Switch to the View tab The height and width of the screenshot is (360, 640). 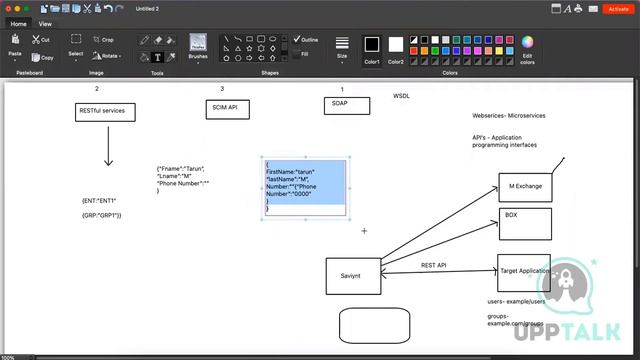point(45,24)
